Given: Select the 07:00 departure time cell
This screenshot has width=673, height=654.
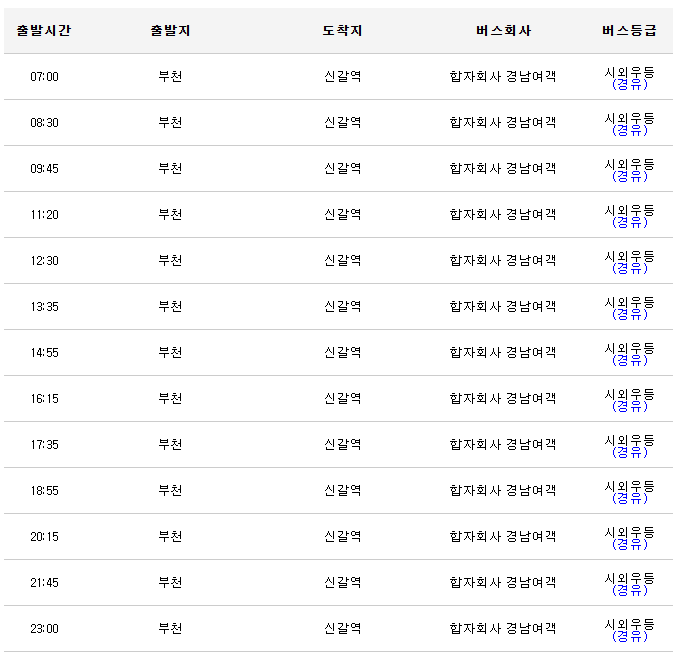Looking at the screenshot, I should [44, 77].
